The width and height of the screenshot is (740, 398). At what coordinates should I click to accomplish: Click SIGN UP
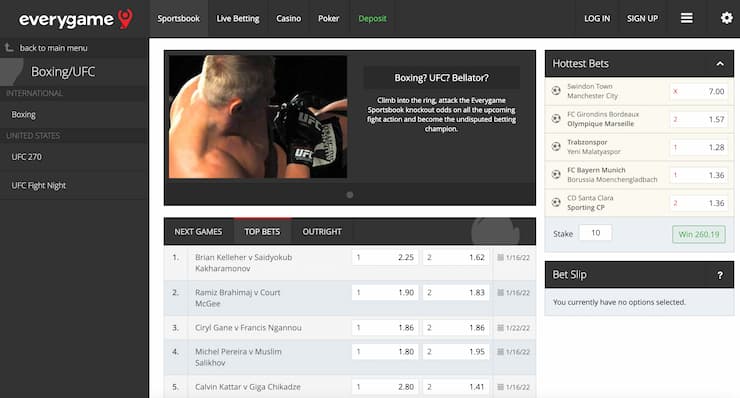click(642, 18)
